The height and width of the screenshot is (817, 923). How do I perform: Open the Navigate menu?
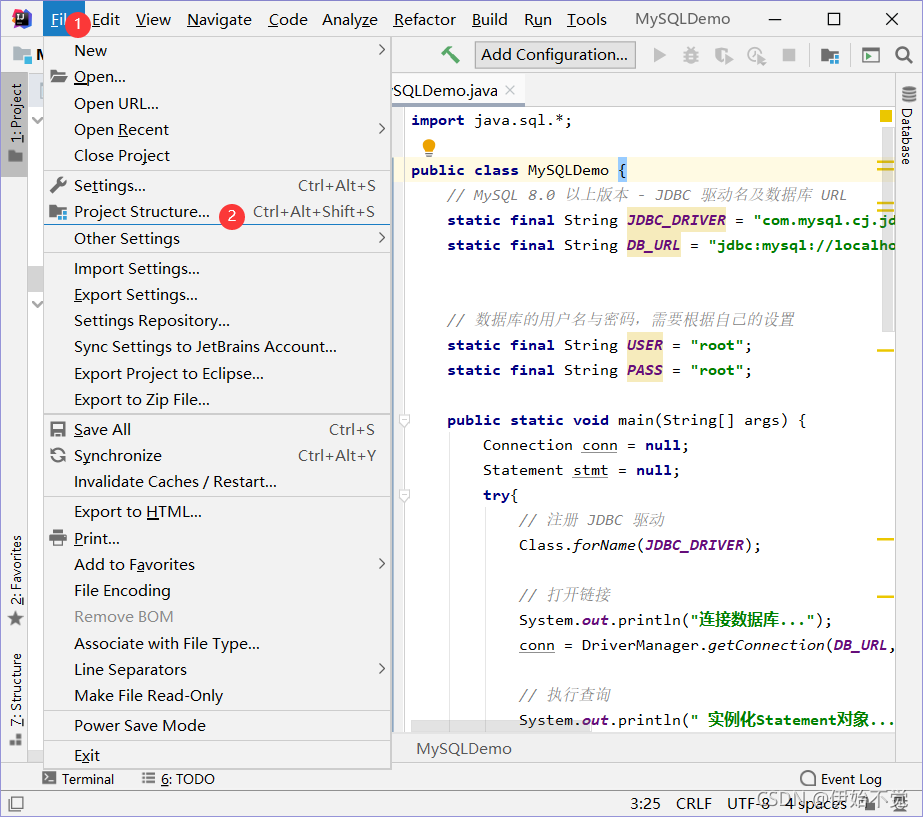pyautogui.click(x=219, y=19)
